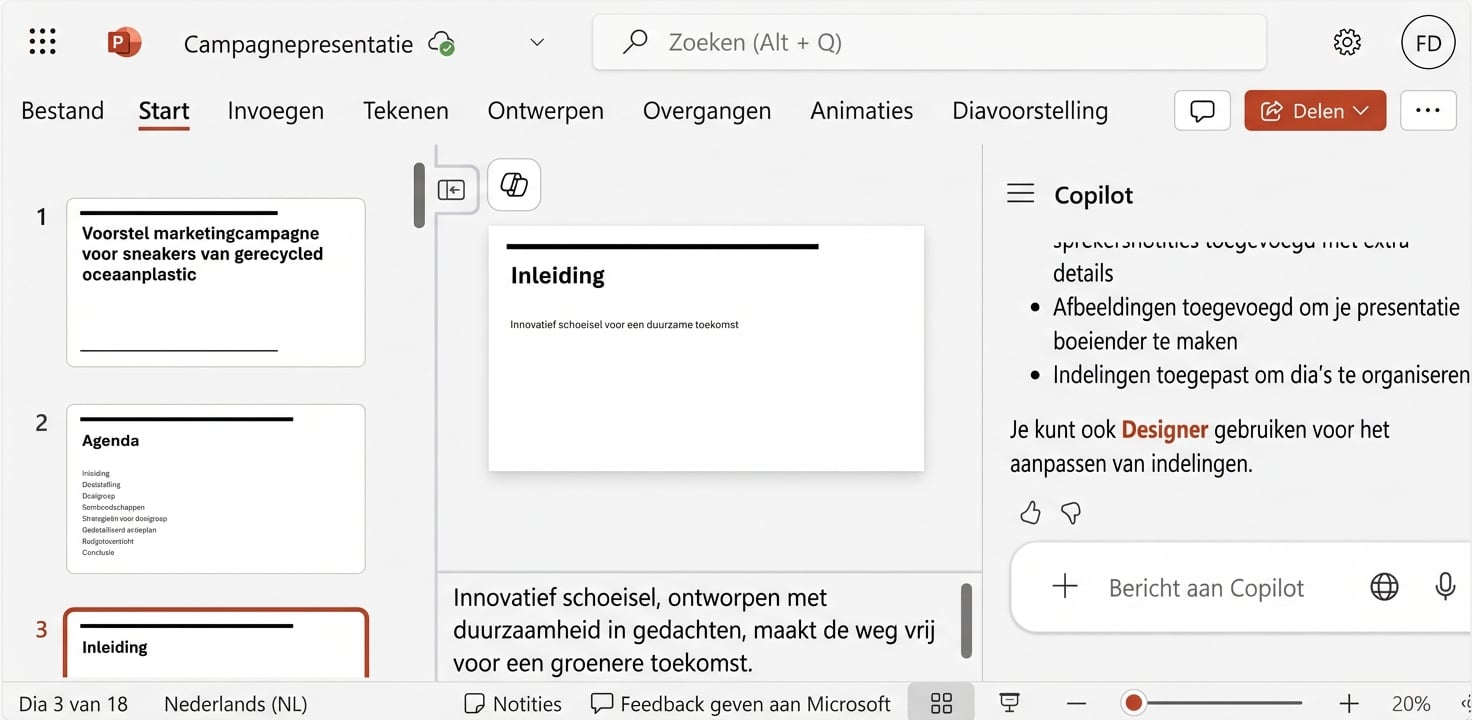Open the Designer link in Copilot text
This screenshot has height=720, width=1472.
[x=1166, y=429]
